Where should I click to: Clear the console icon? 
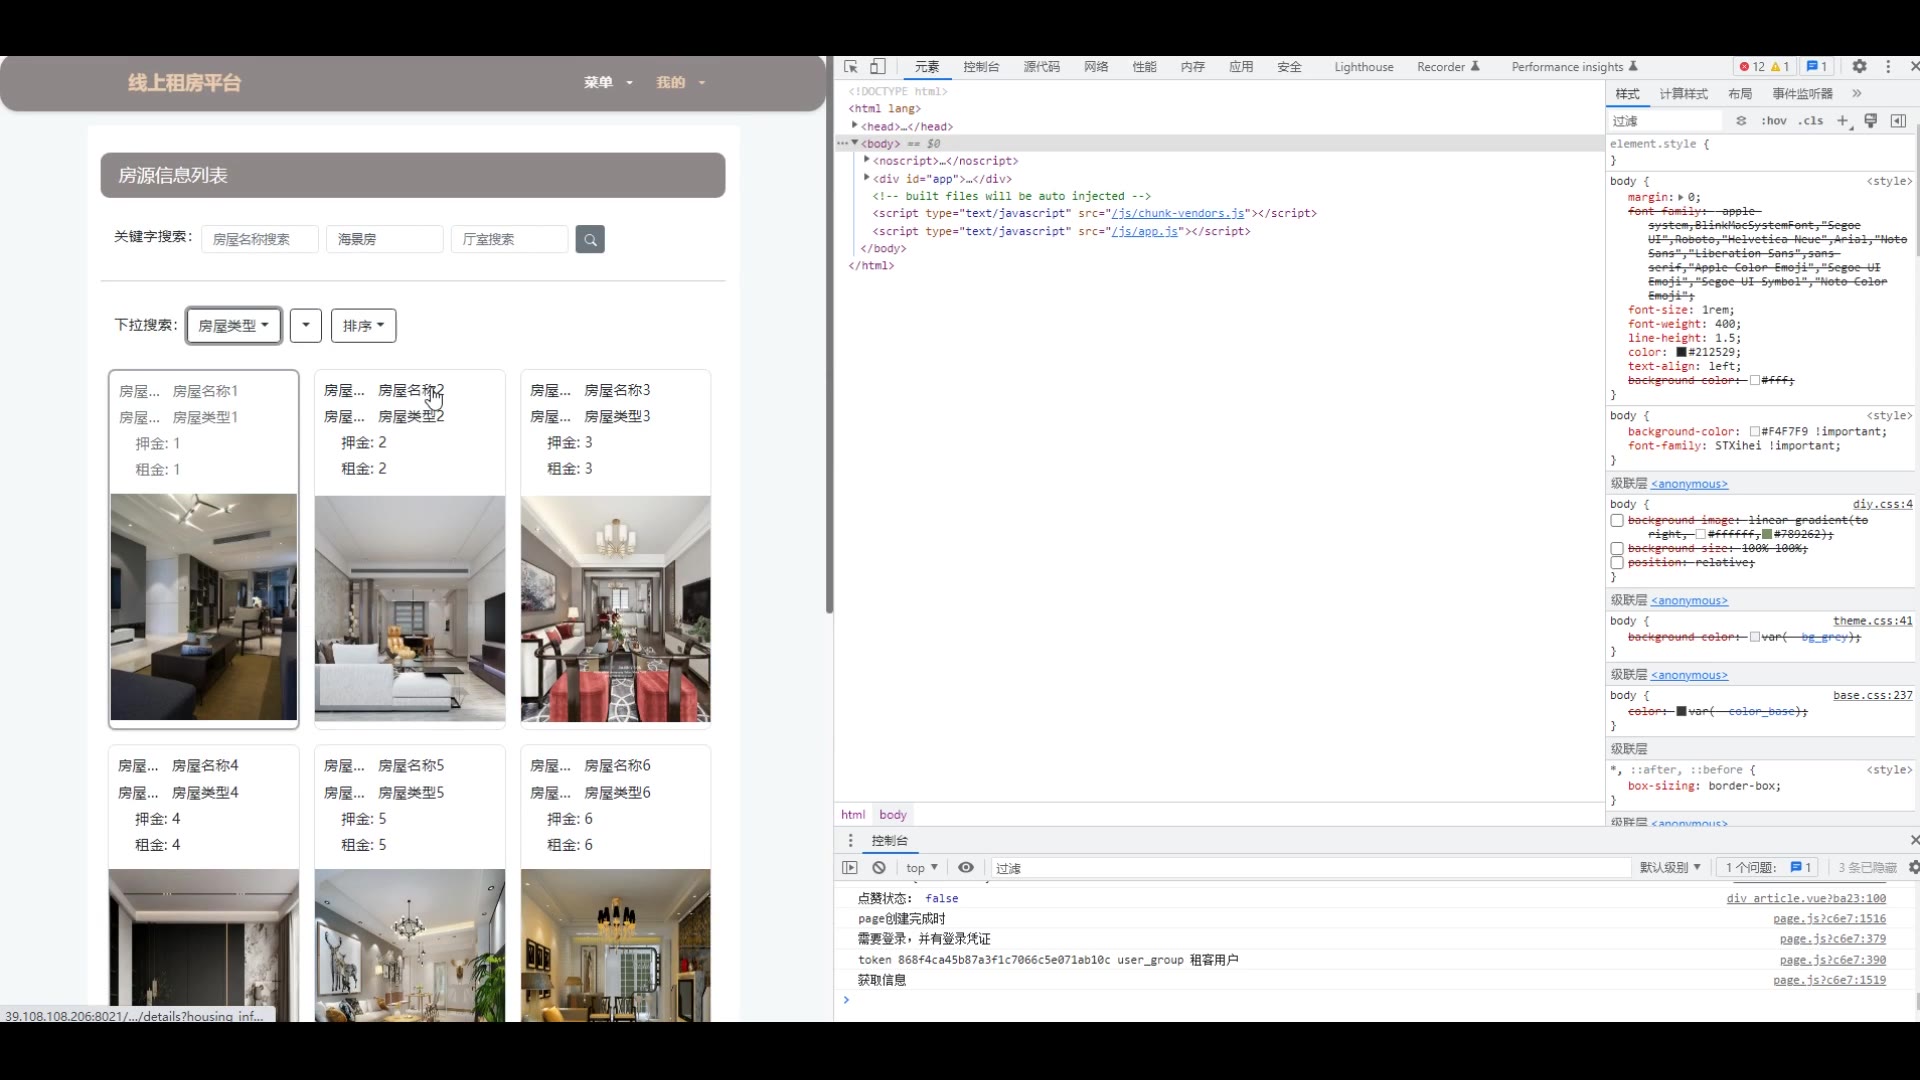coord(879,868)
